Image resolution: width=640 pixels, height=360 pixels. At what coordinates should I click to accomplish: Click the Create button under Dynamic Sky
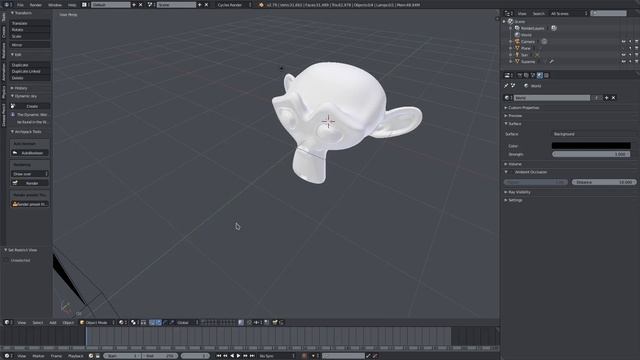click(29, 106)
